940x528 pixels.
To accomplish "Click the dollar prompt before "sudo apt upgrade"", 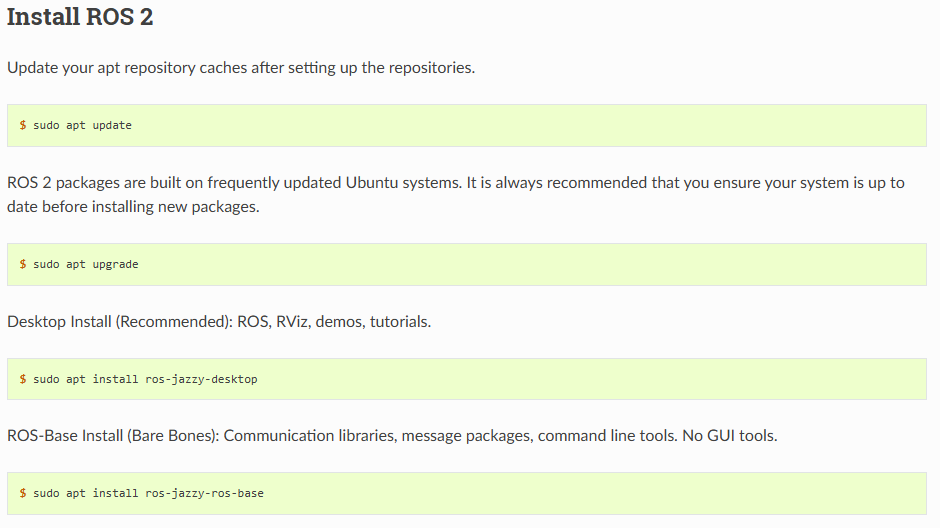I will (x=23, y=264).
